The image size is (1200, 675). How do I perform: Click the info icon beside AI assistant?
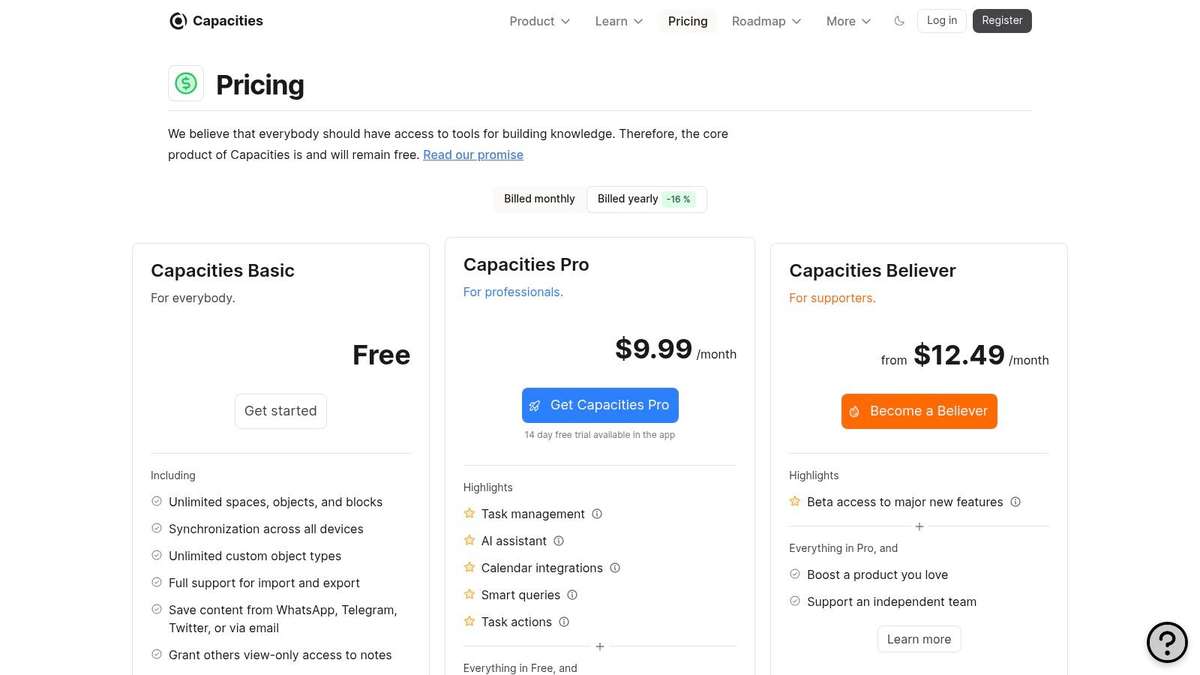coord(558,540)
